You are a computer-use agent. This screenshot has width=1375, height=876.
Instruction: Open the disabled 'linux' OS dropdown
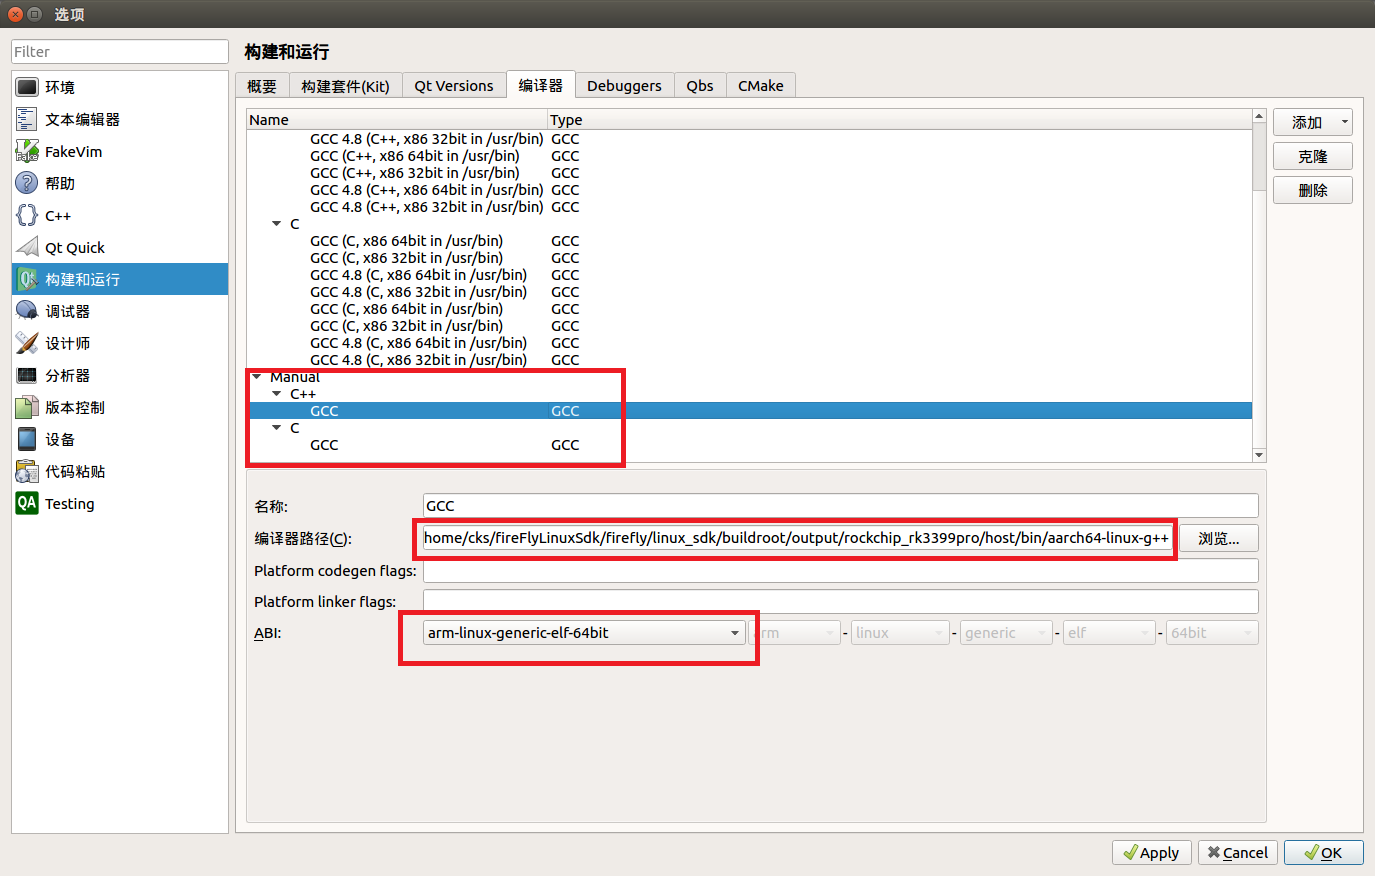click(899, 633)
